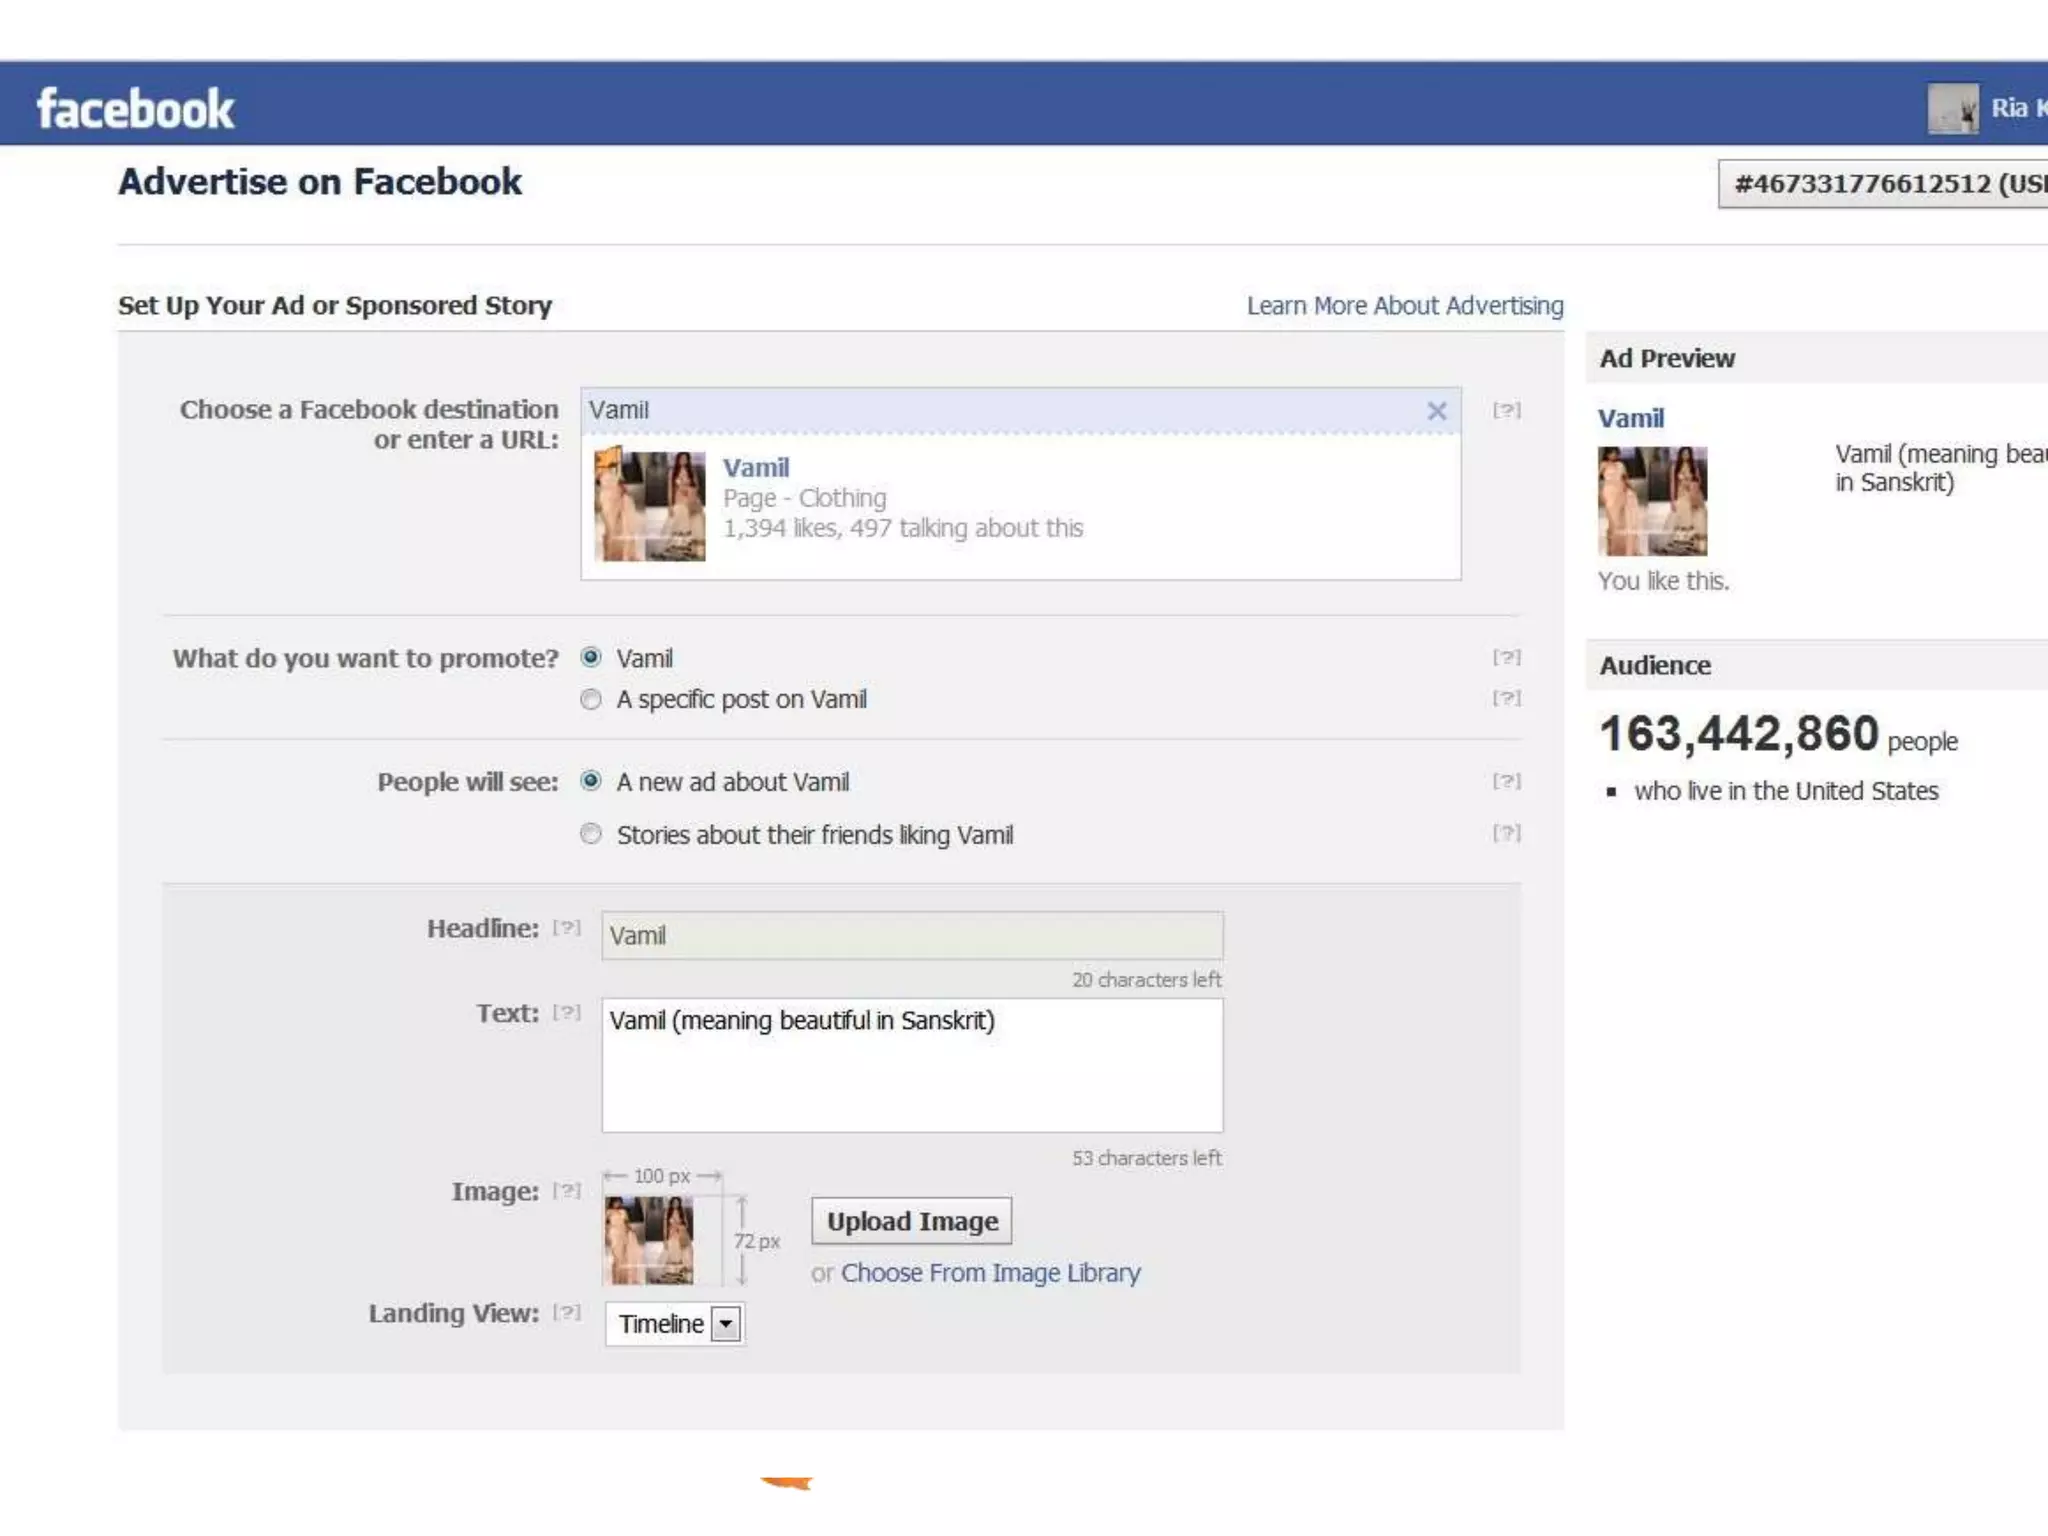Image resolution: width=2048 pixels, height=1536 pixels.
Task: Click the facebook logo in header
Action: [x=135, y=108]
